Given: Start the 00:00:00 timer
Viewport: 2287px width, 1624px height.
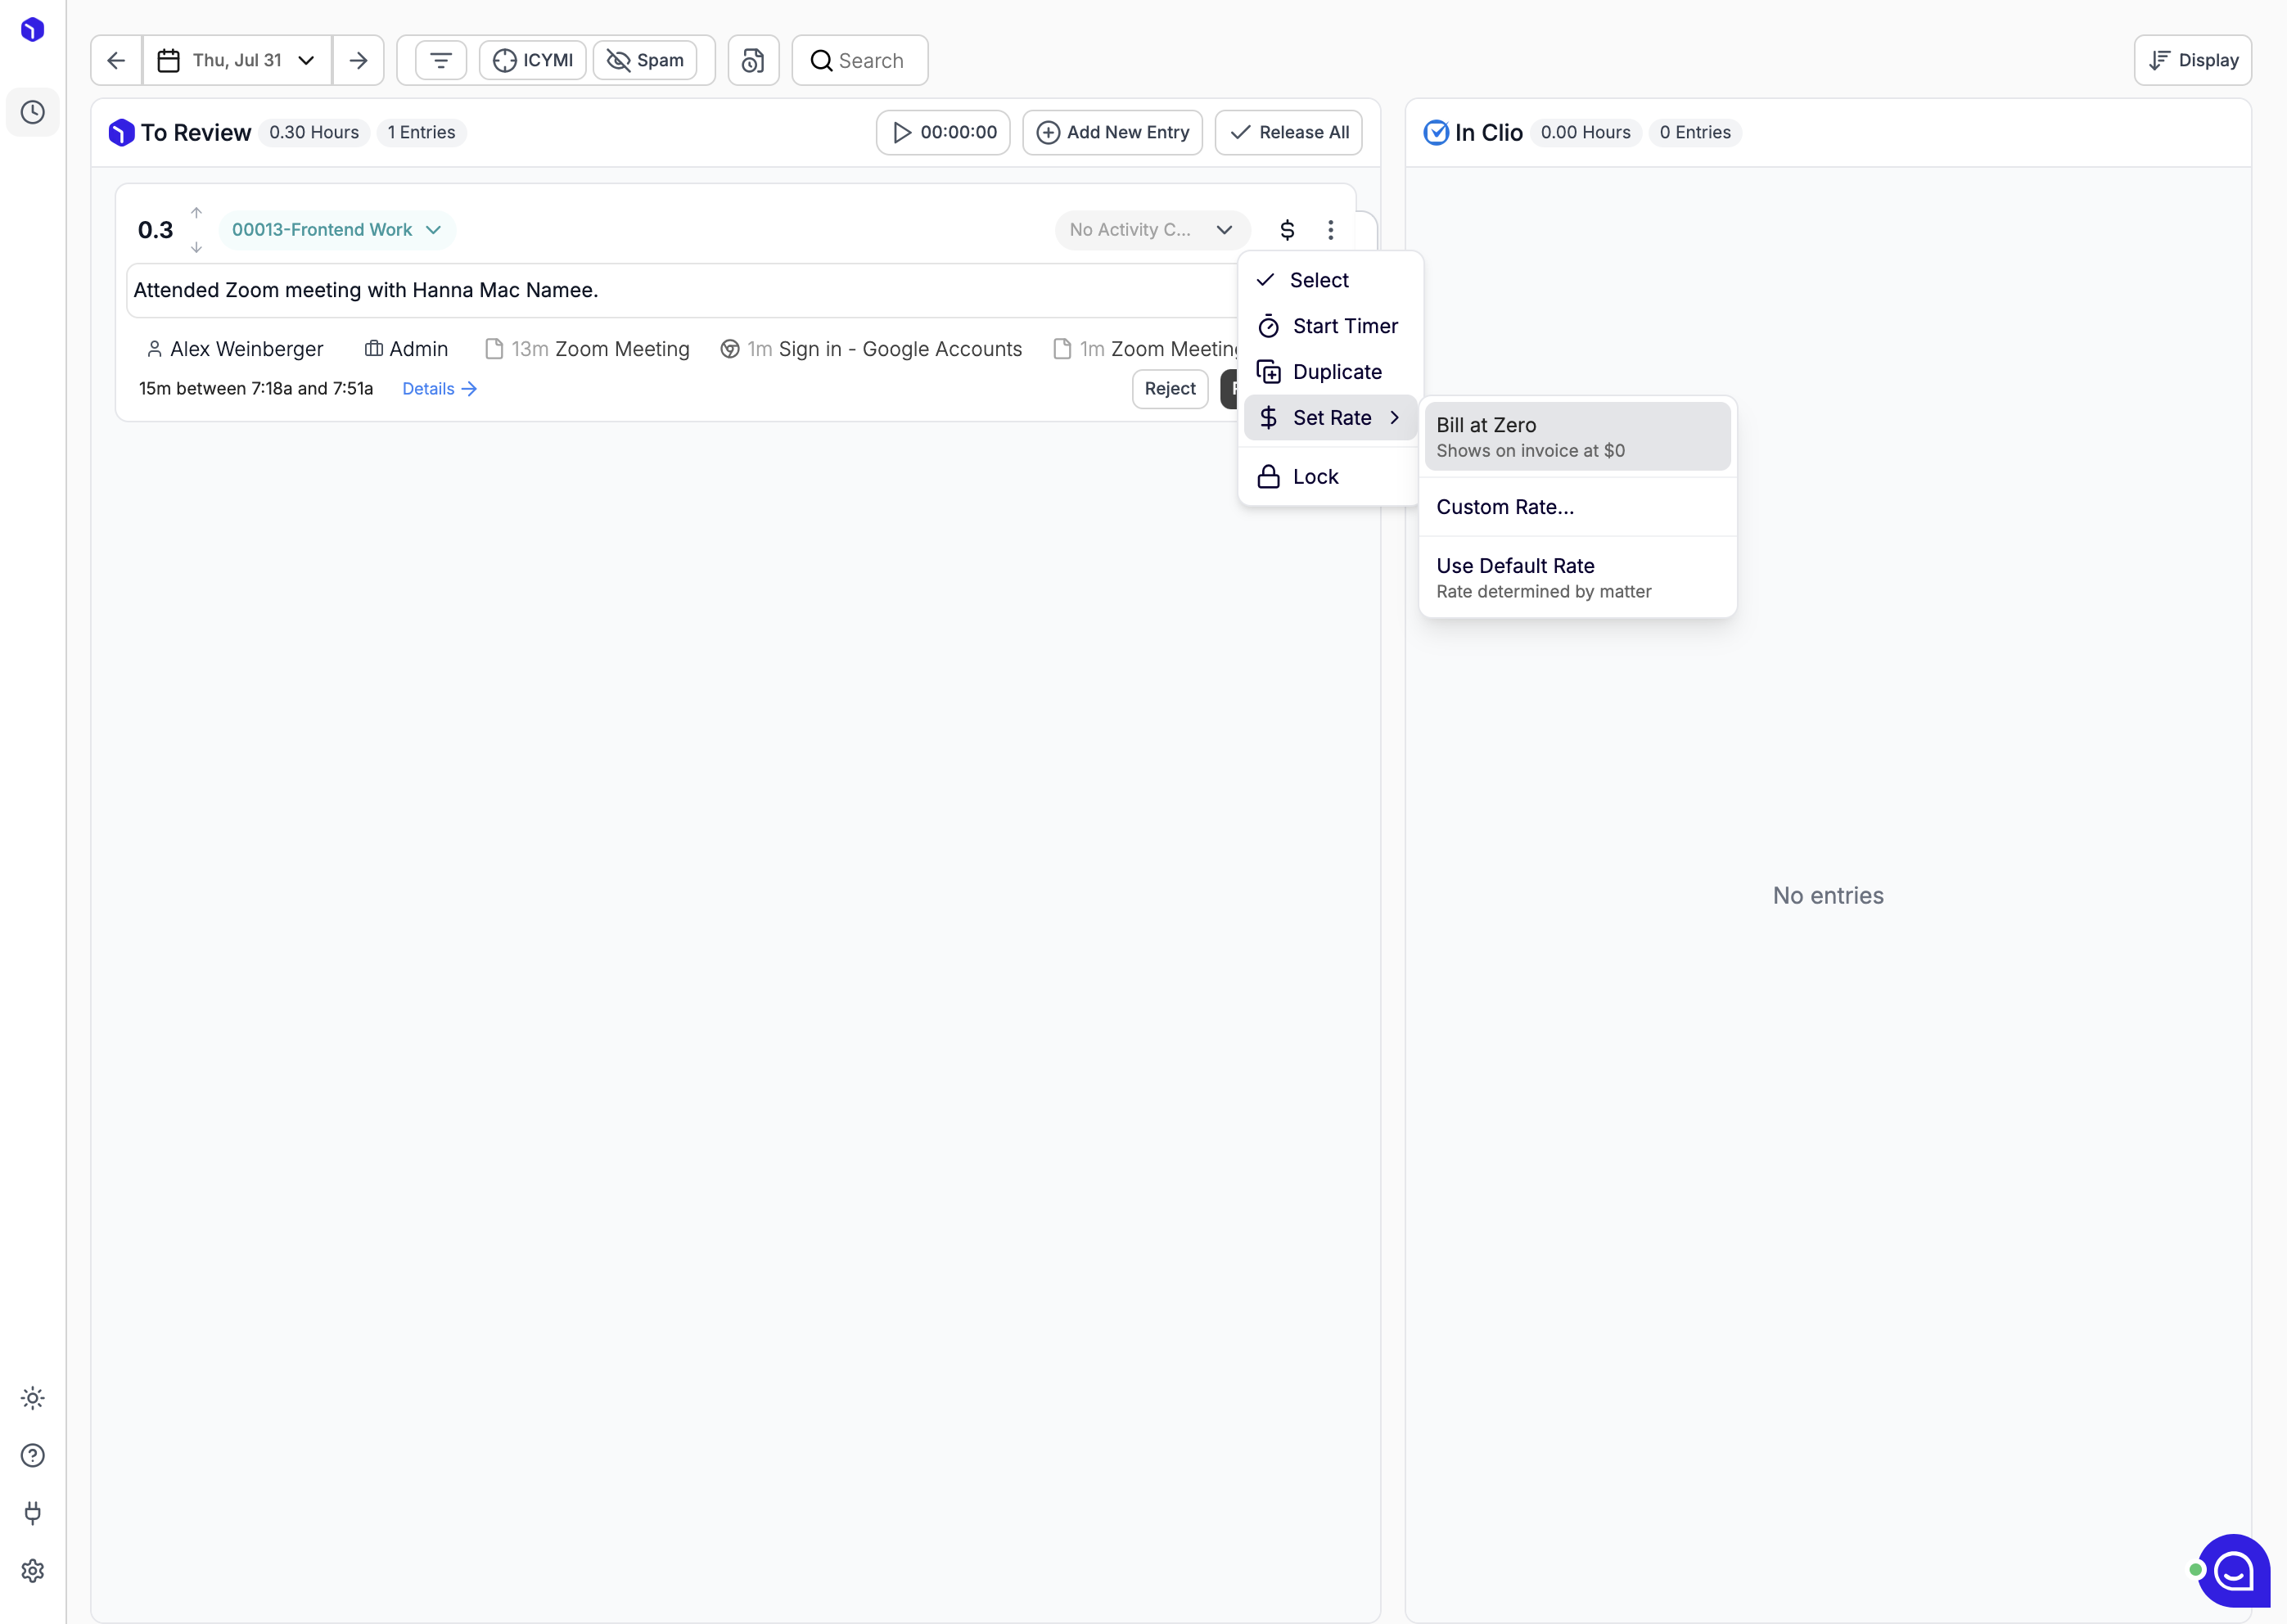Looking at the screenshot, I should pyautogui.click(x=943, y=132).
